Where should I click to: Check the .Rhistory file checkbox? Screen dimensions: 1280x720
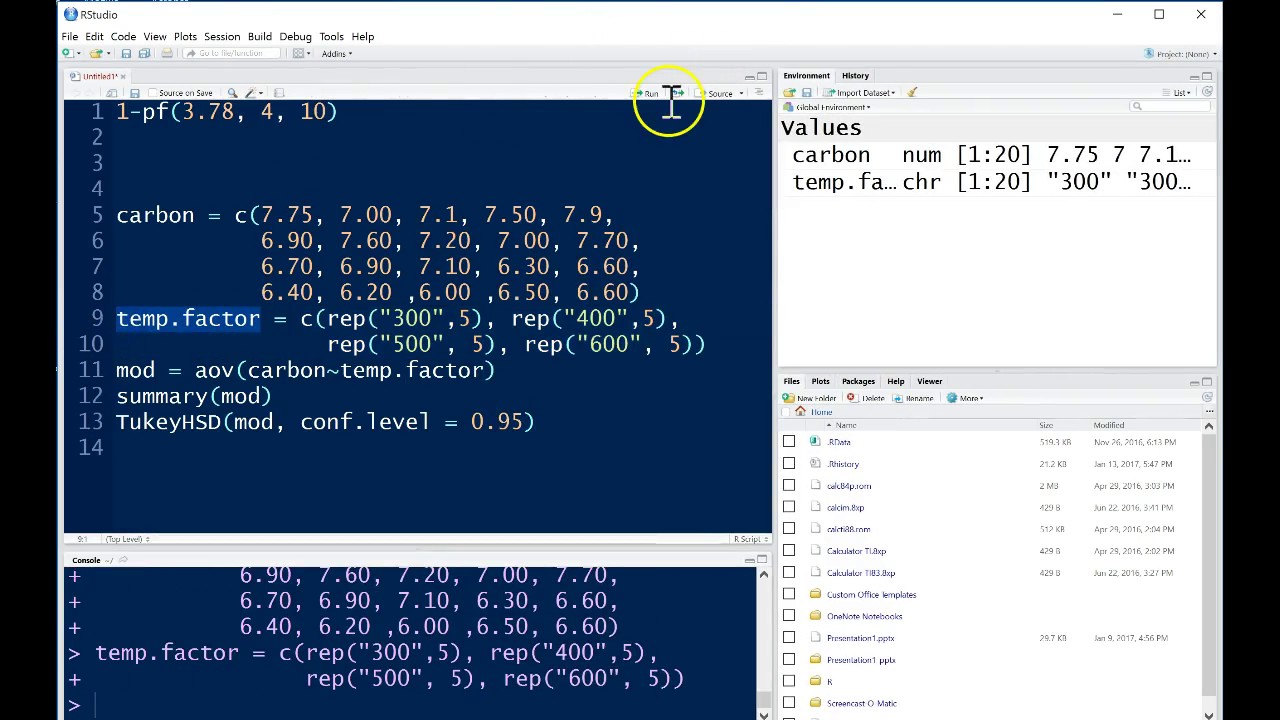[x=789, y=464]
